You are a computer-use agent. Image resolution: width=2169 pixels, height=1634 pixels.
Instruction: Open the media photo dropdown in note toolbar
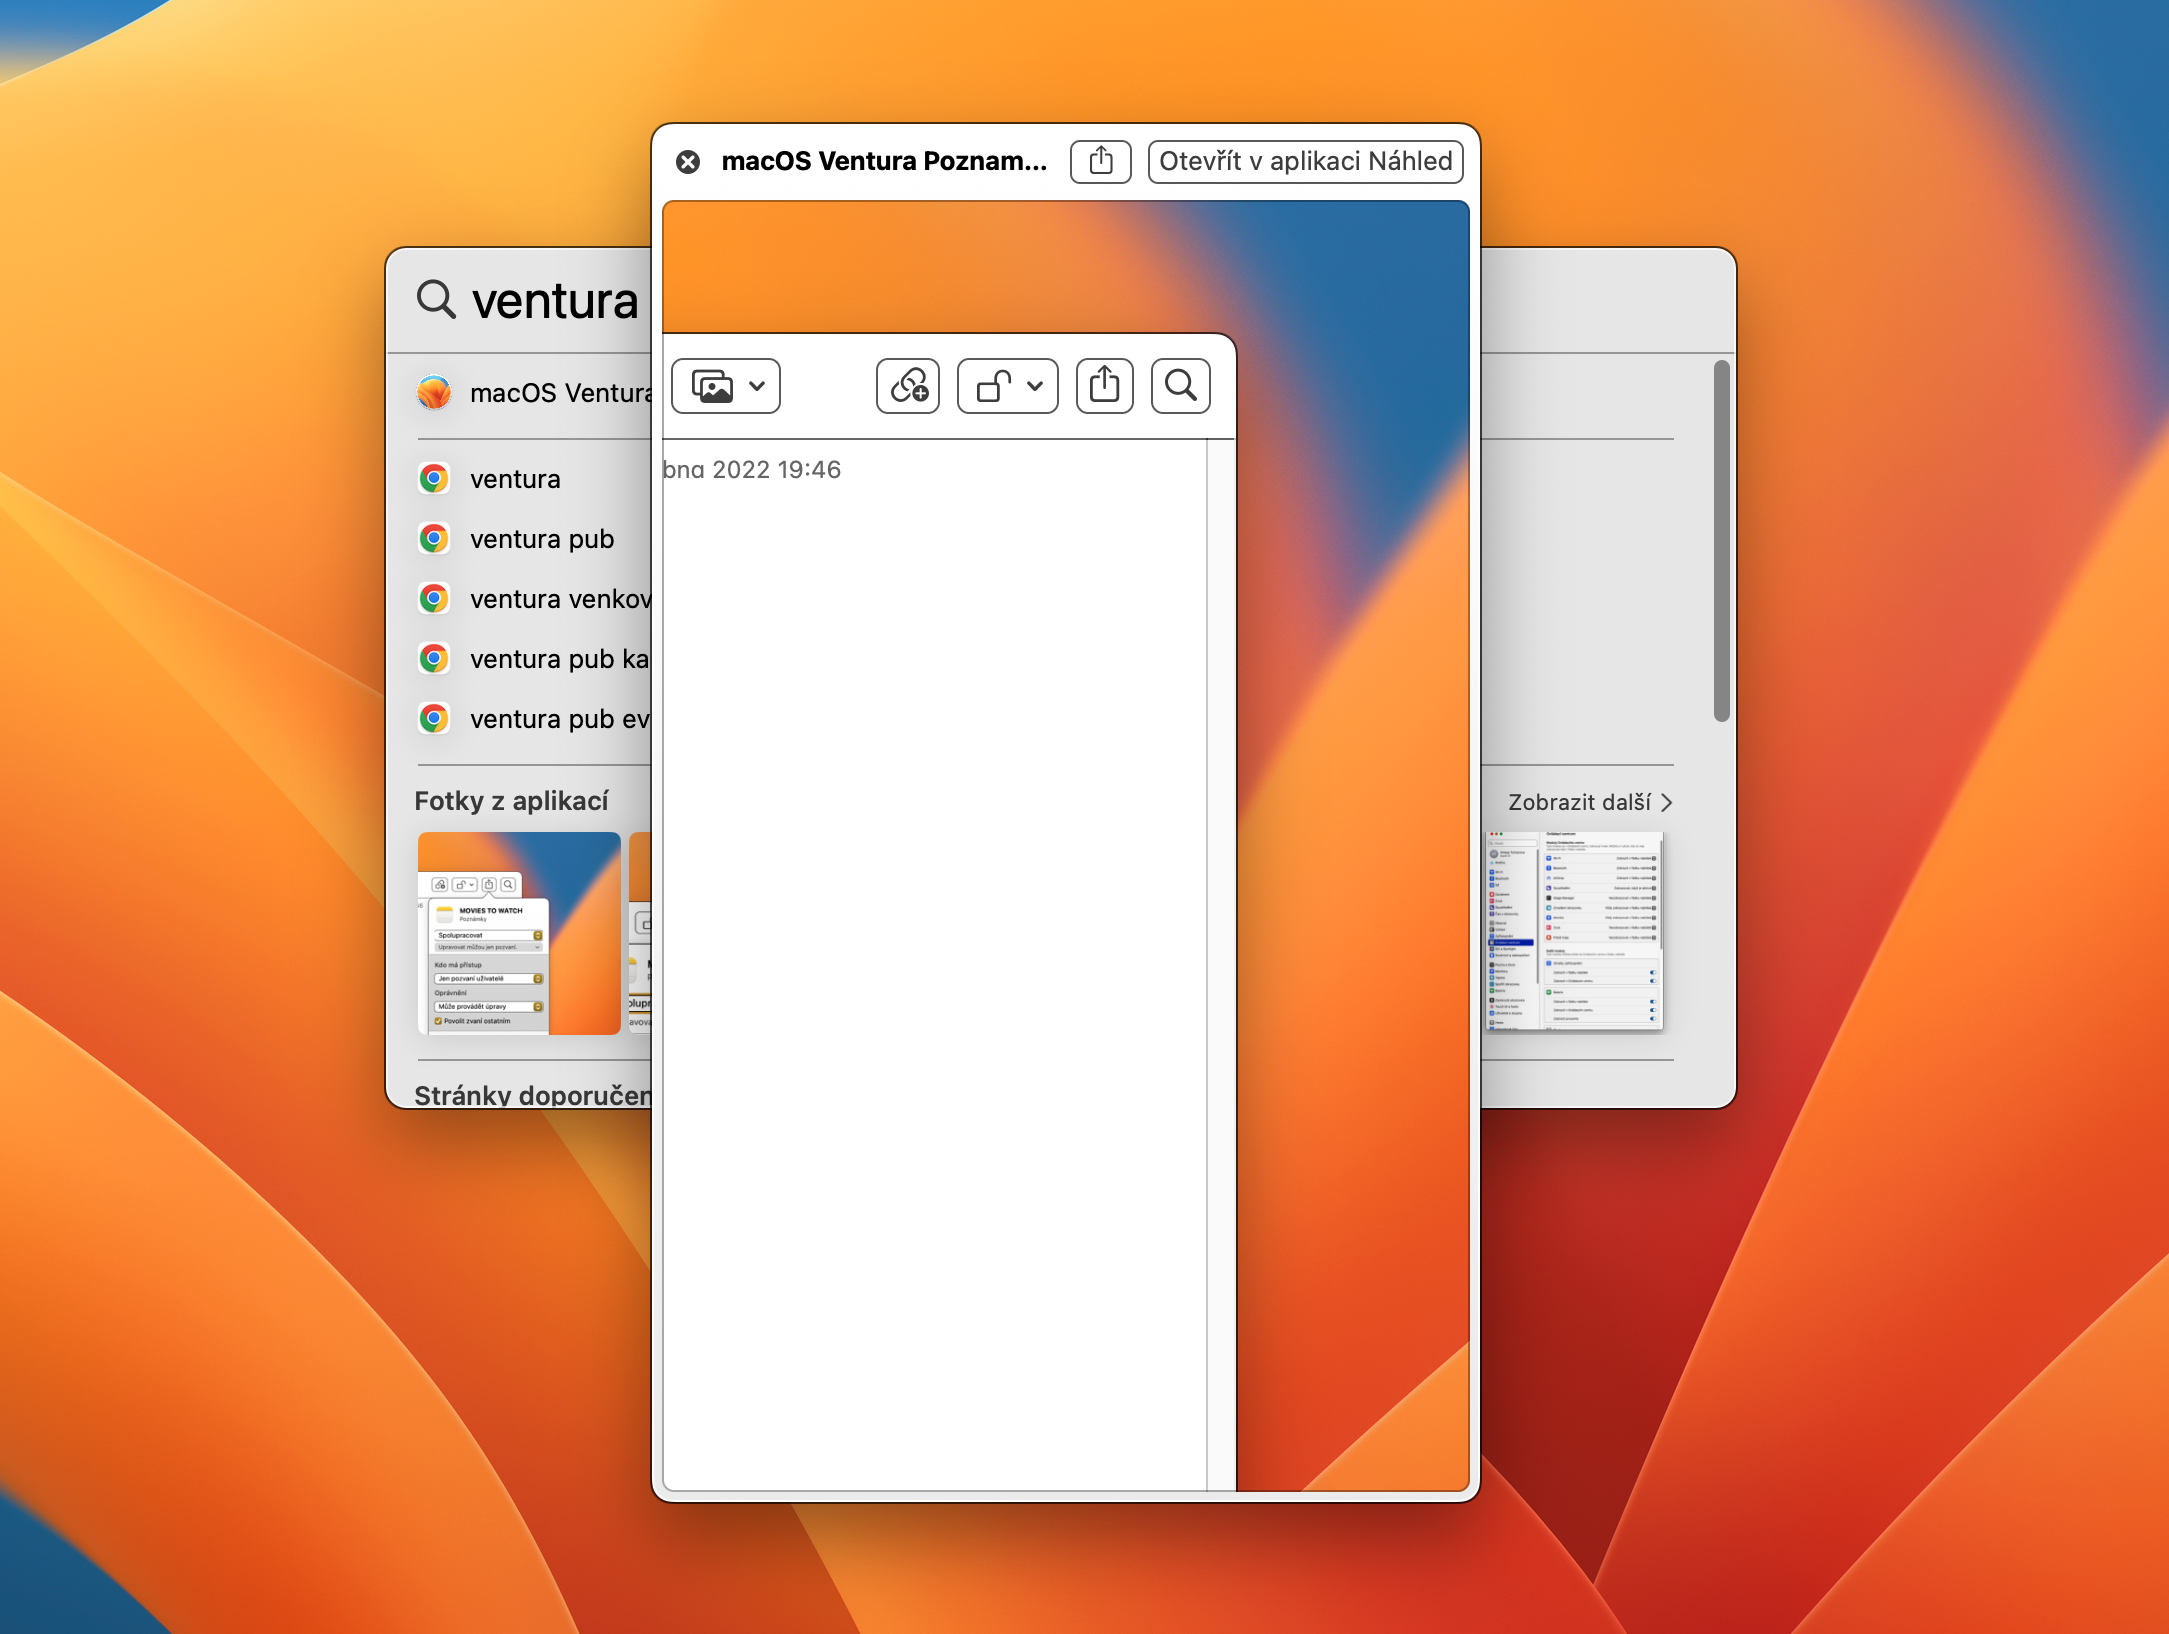(x=726, y=386)
